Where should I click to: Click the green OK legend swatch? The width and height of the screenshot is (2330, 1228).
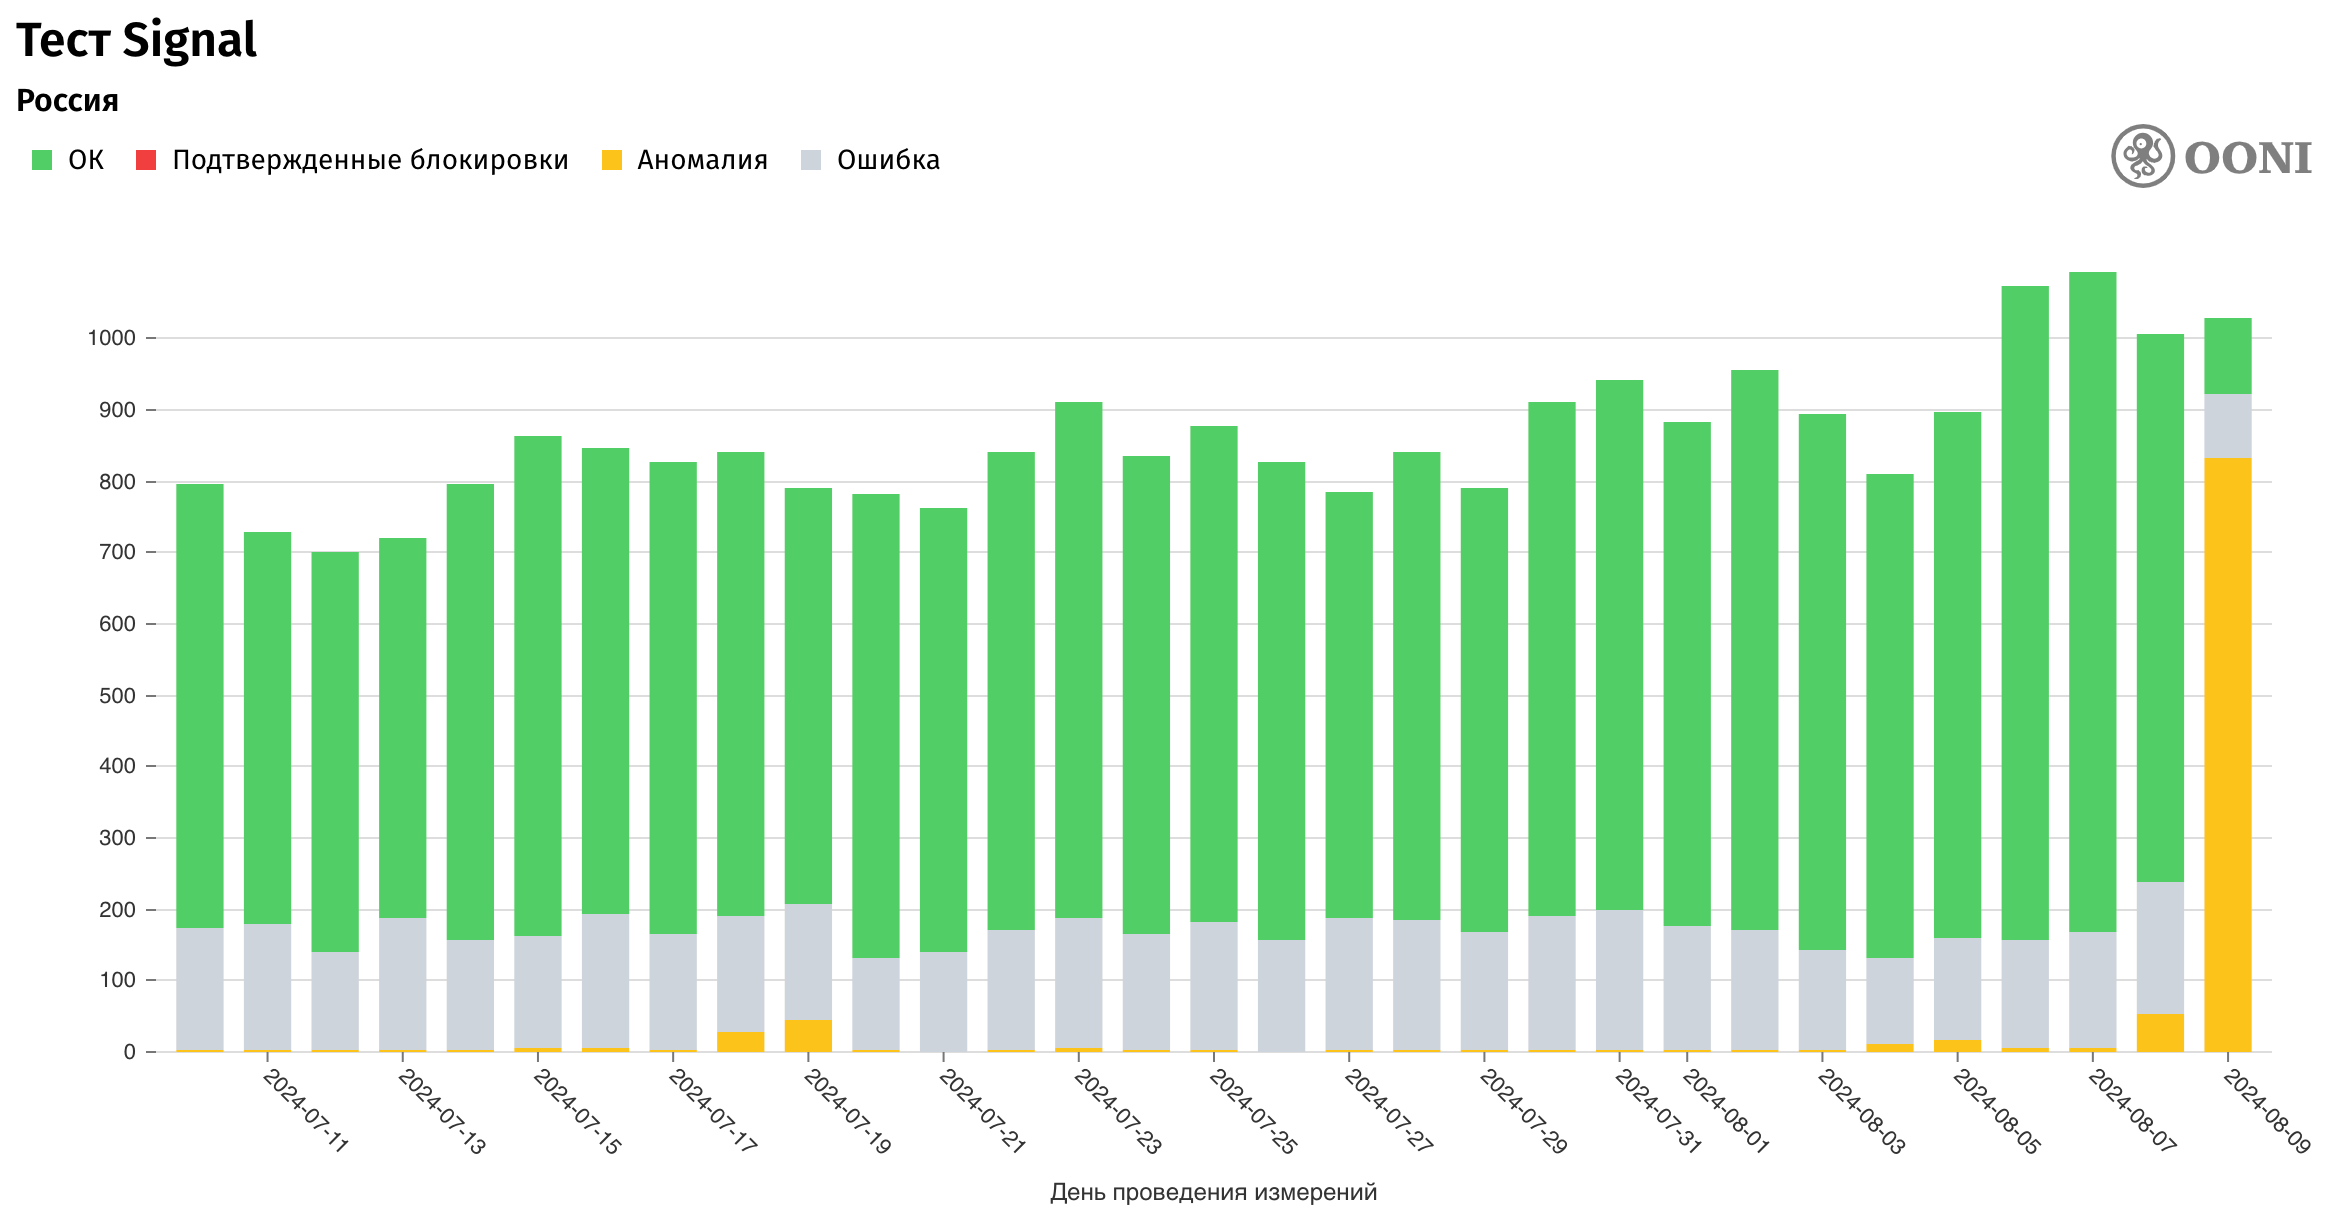(42, 160)
